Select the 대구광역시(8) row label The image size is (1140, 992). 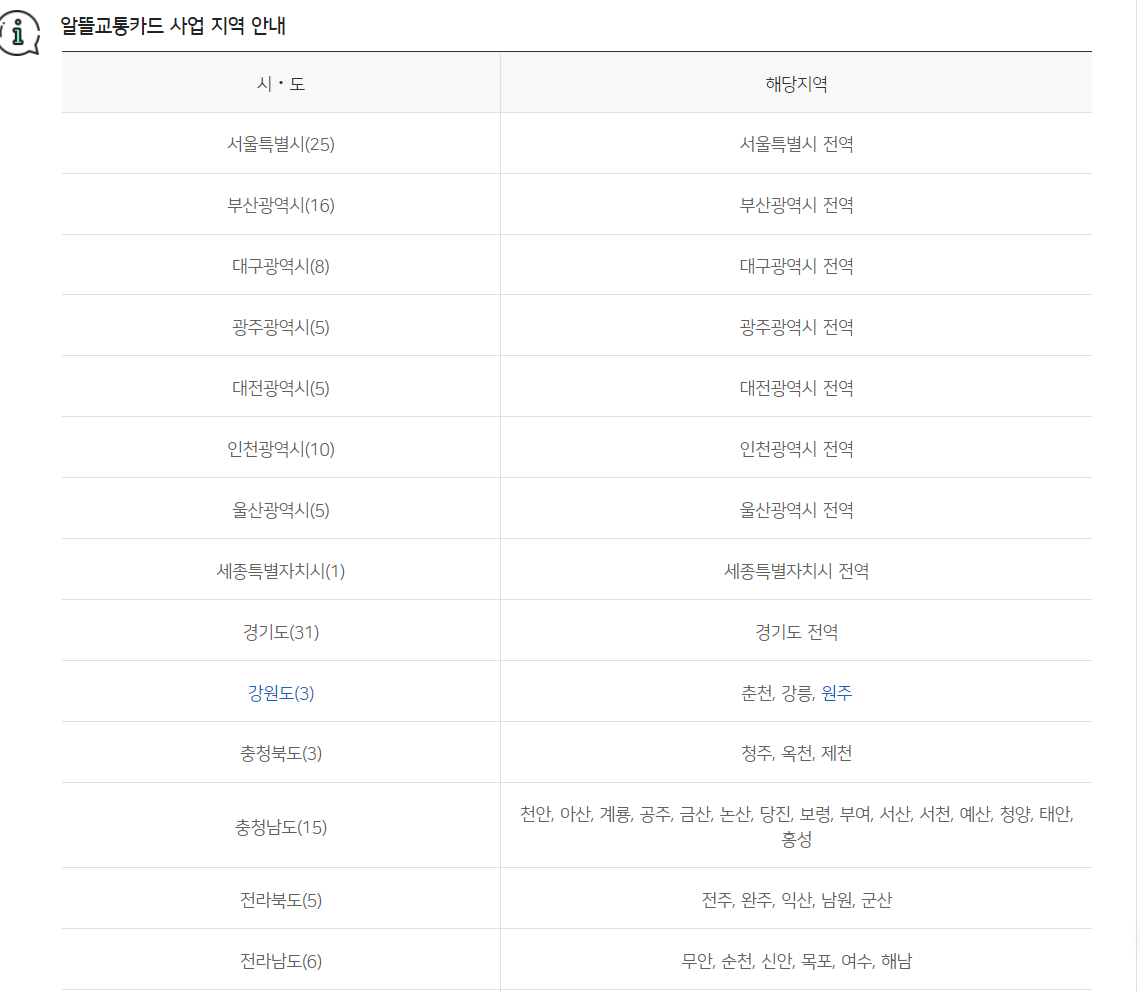click(x=282, y=264)
